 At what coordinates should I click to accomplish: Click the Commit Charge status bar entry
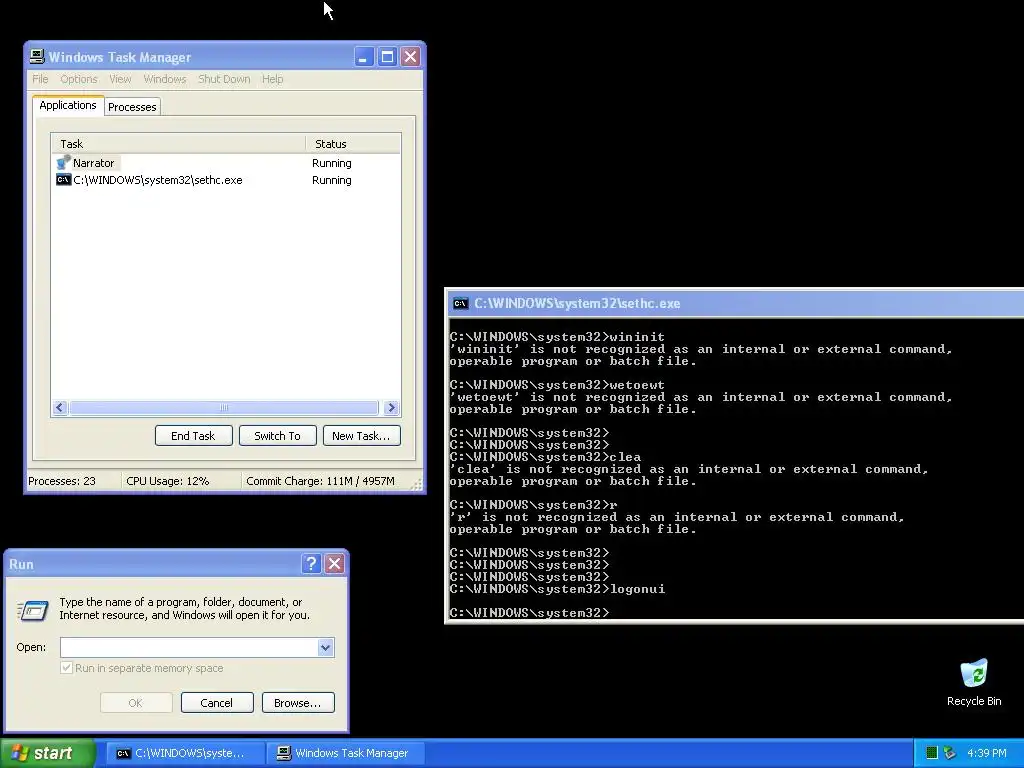tap(320, 481)
